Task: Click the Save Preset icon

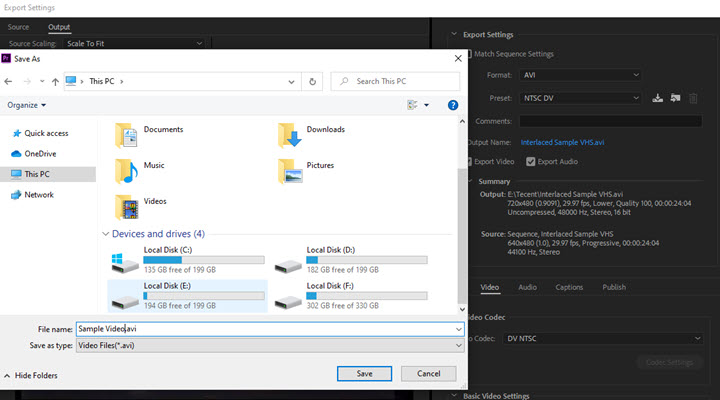Action: [658, 98]
